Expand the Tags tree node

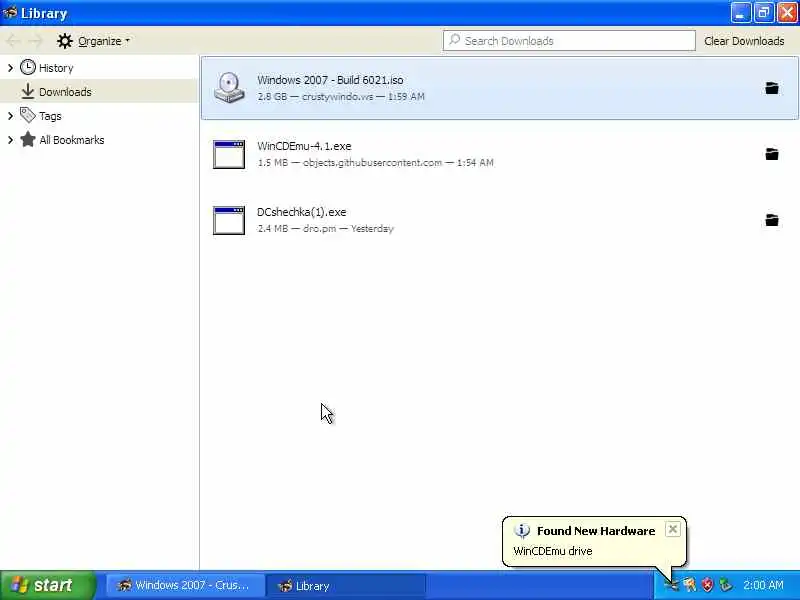tap(10, 116)
